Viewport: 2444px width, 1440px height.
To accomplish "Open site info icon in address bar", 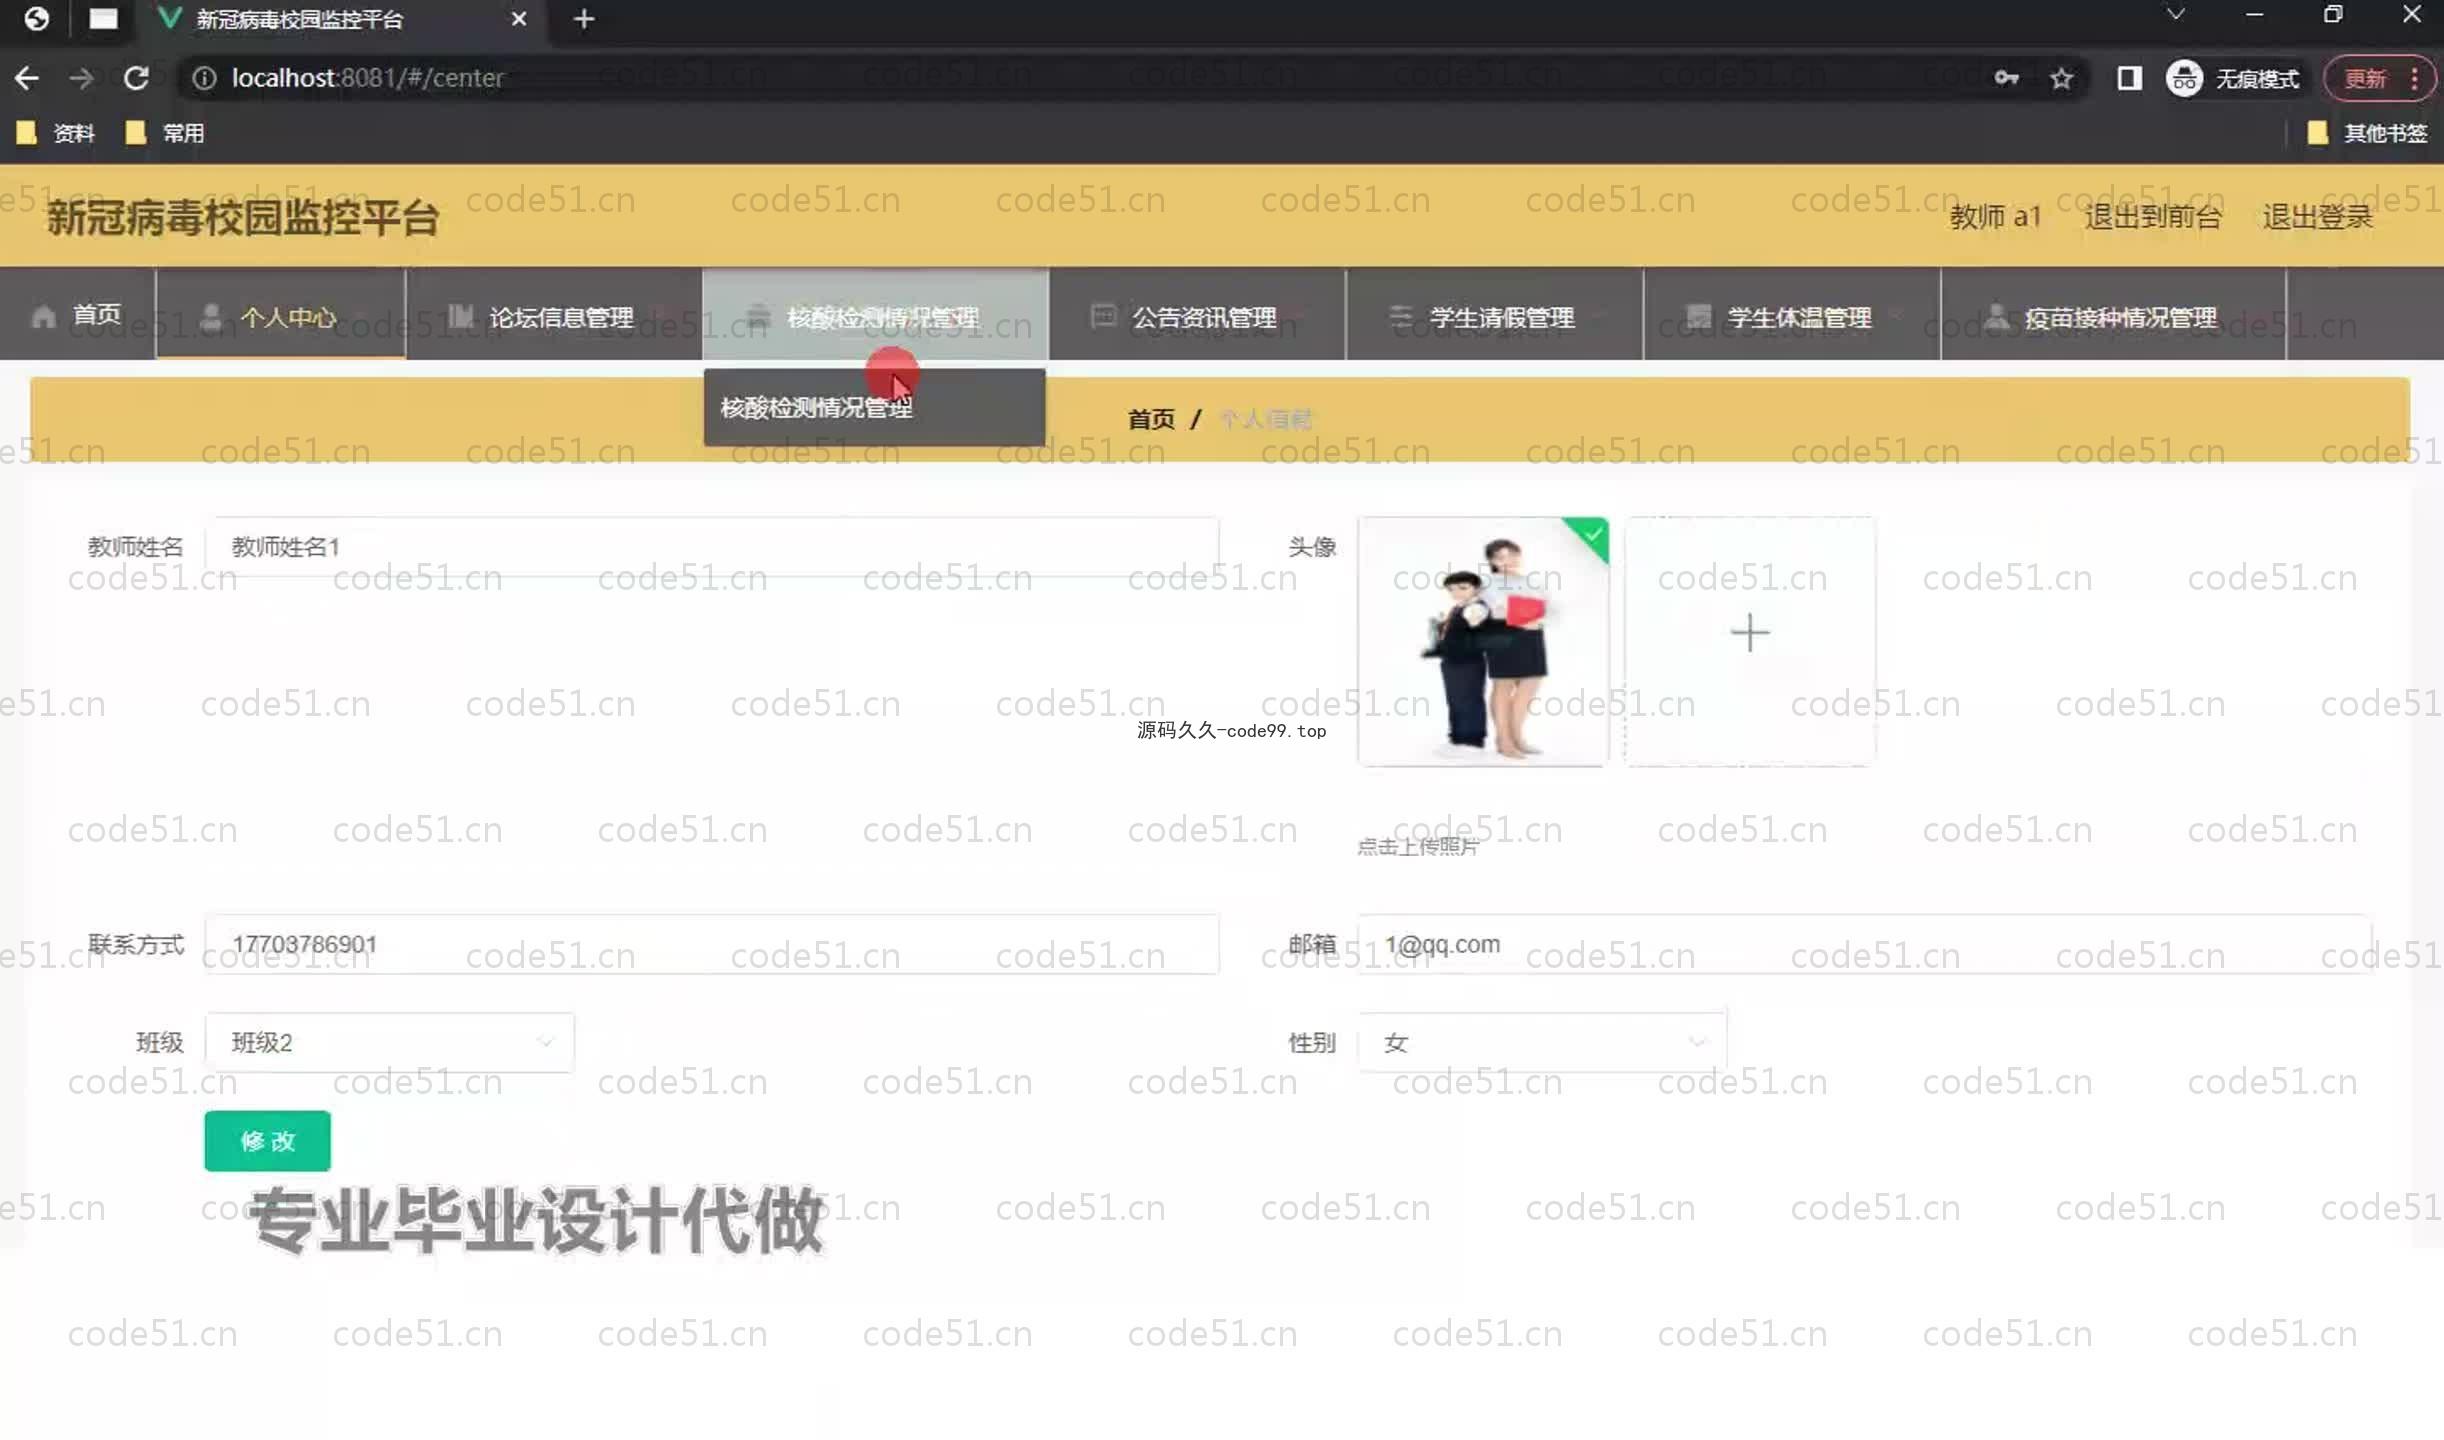I will pos(204,78).
